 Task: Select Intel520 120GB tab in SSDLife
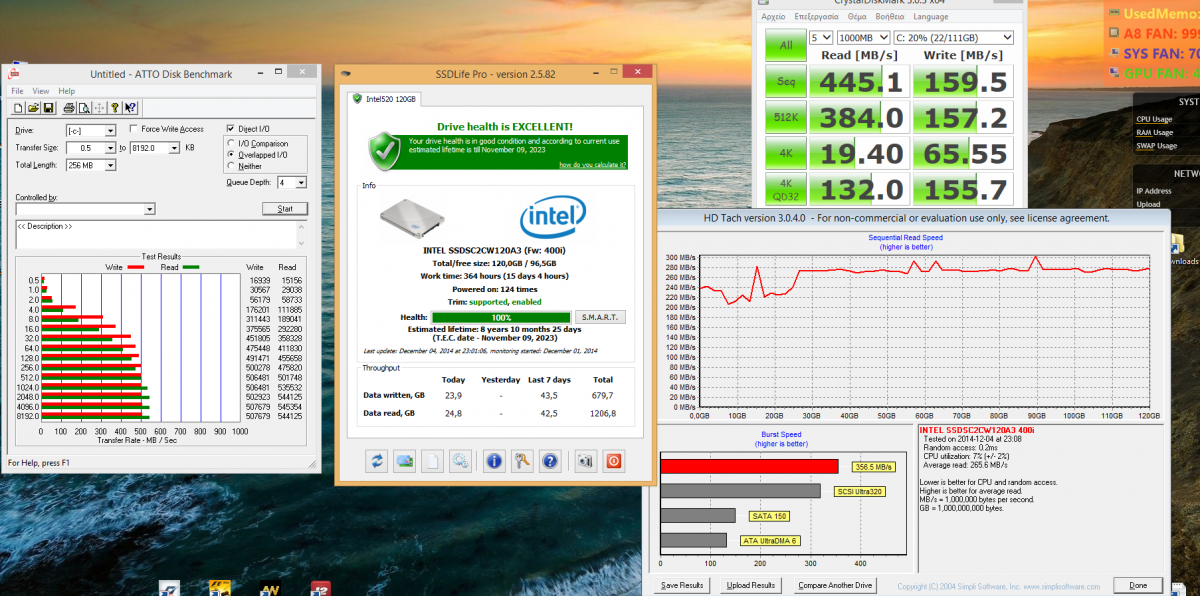pos(385,99)
